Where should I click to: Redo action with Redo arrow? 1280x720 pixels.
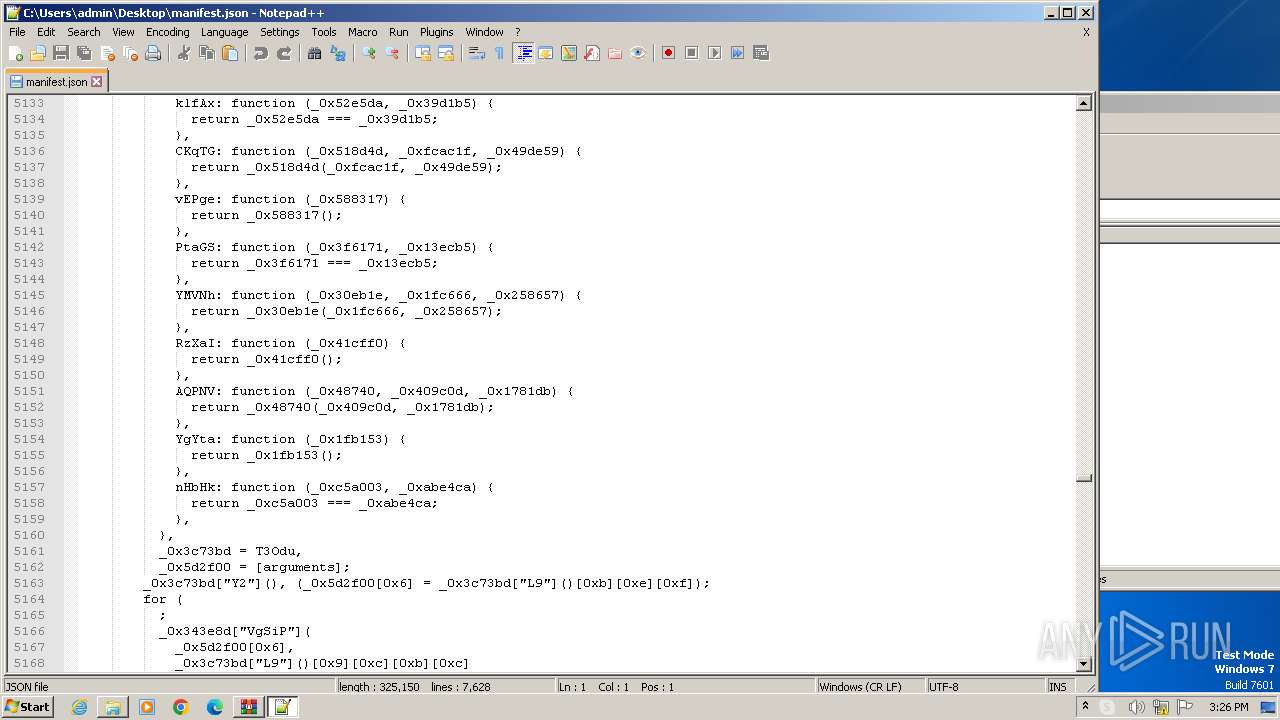[284, 53]
